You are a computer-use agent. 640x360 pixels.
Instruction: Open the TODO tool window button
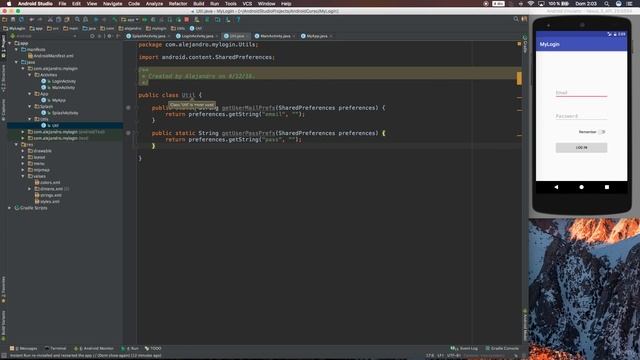tap(153, 349)
